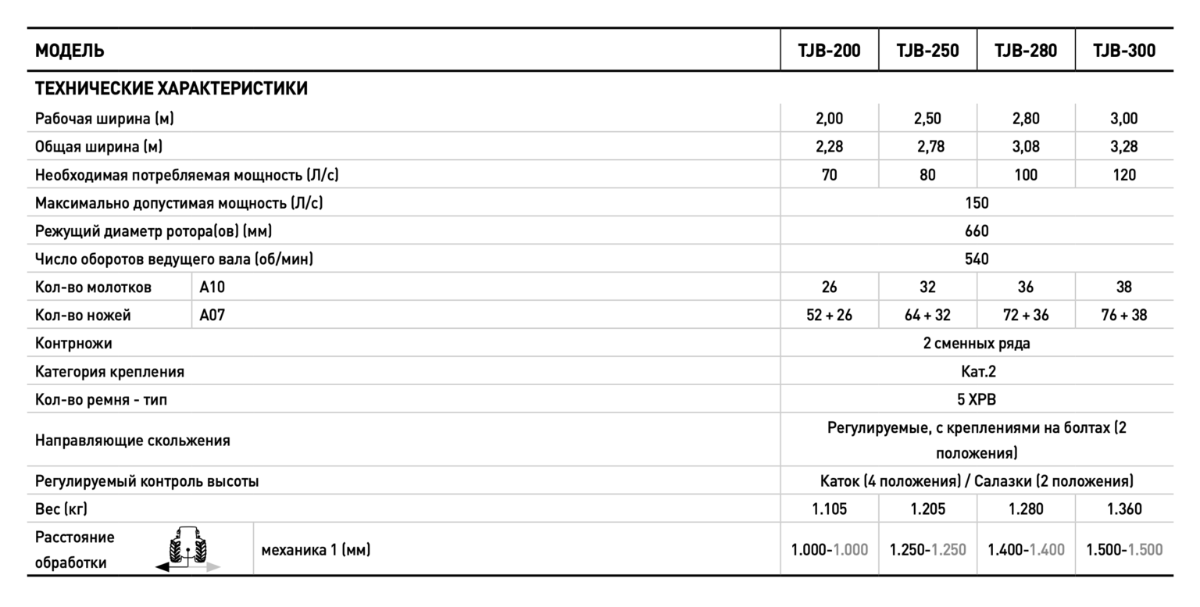The image size is (1200, 607).
Task: Select the 76 + 38 knives count
Action: (x=1123, y=315)
